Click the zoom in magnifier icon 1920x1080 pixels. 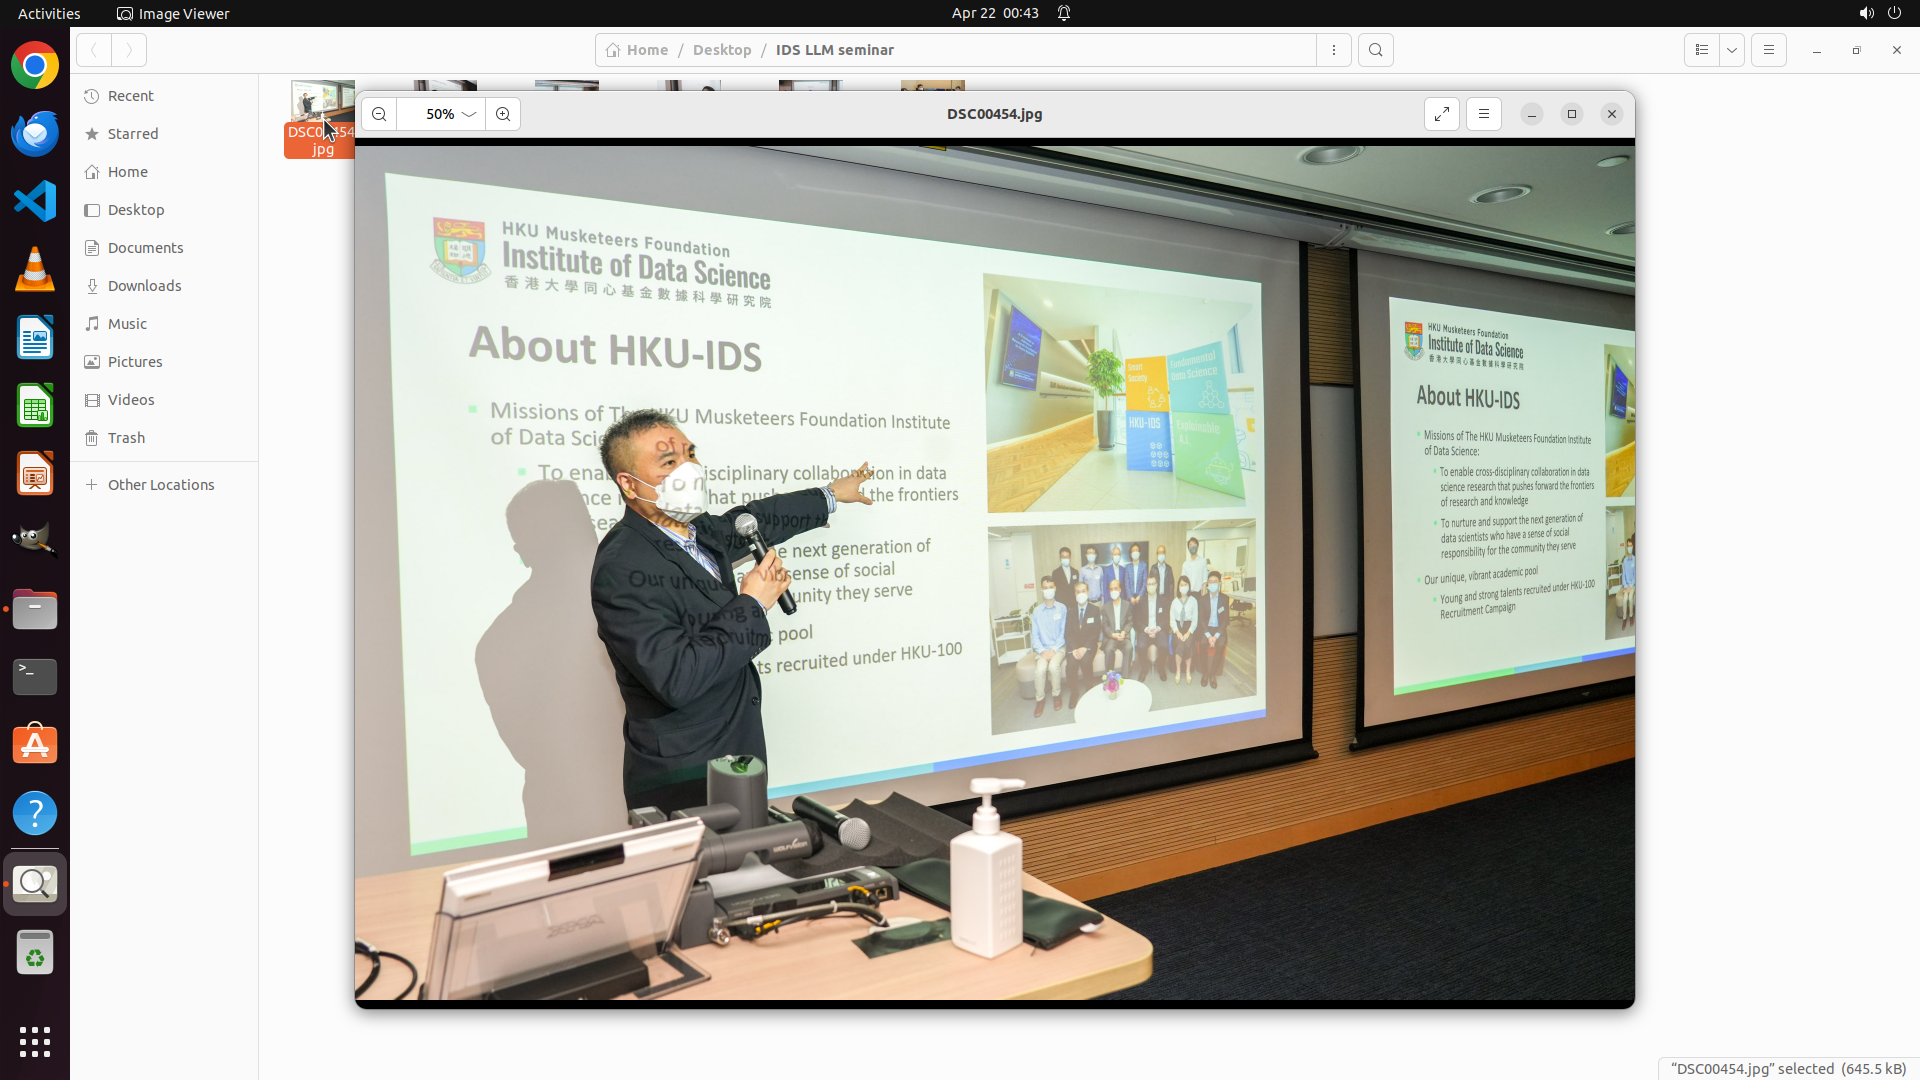[503, 114]
